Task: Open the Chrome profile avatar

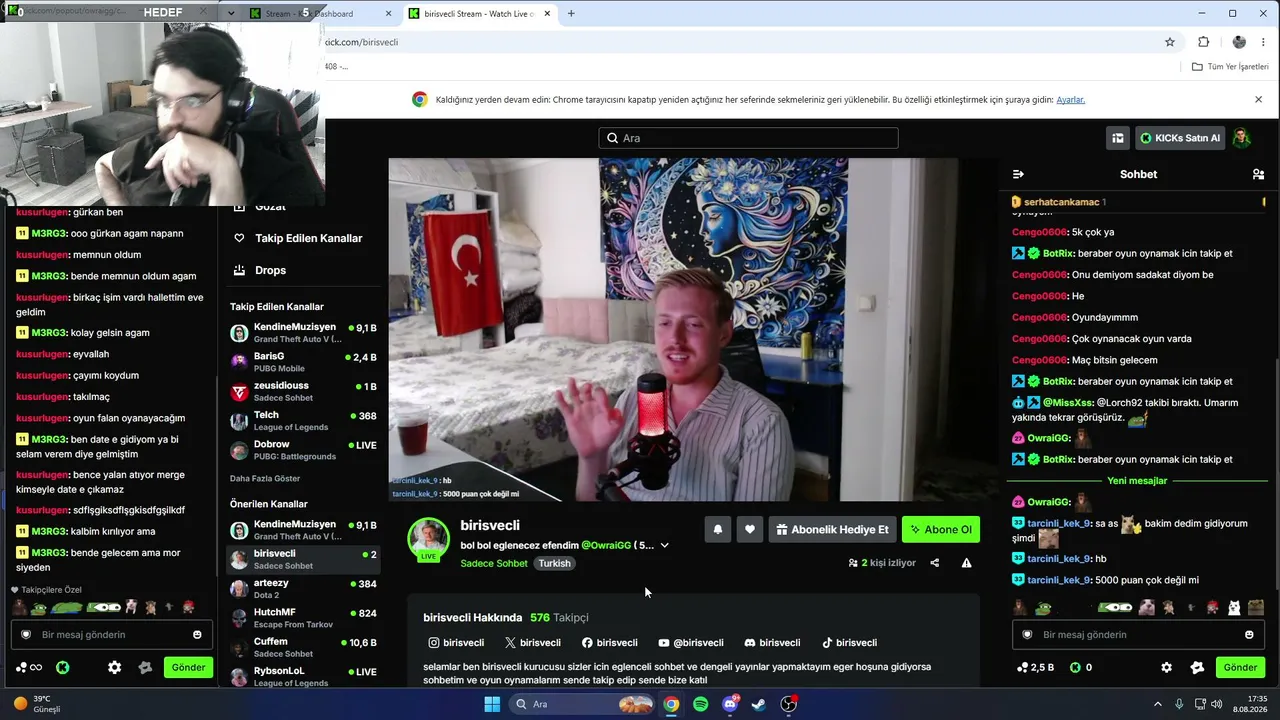Action: [1239, 42]
